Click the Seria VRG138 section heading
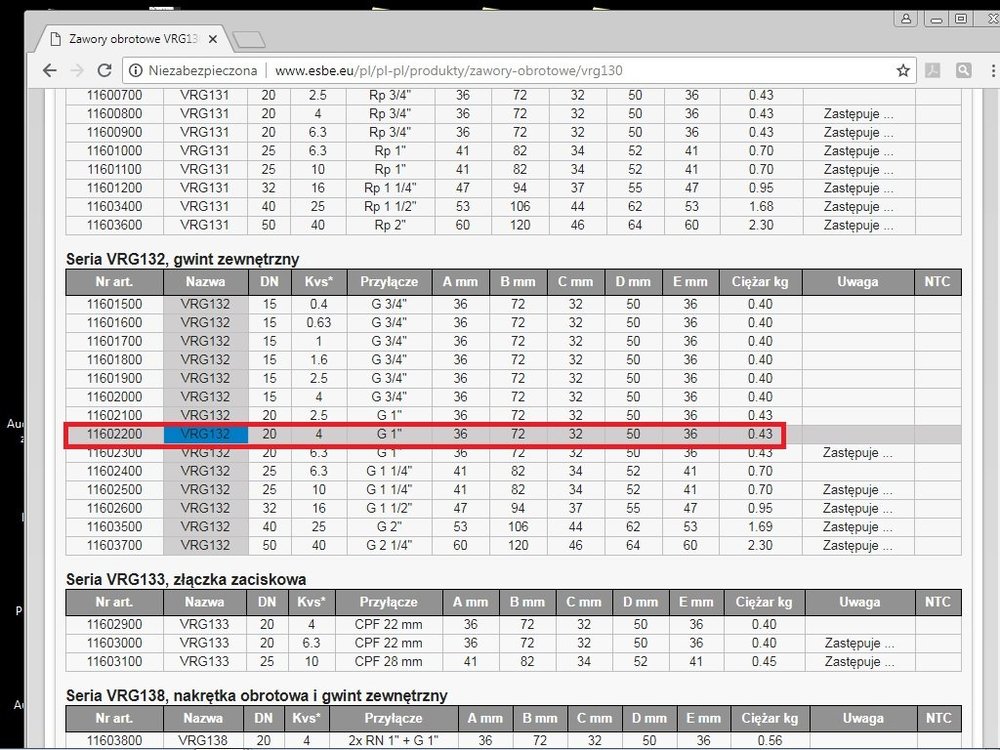Image resolution: width=1000 pixels, height=750 pixels. (x=256, y=695)
